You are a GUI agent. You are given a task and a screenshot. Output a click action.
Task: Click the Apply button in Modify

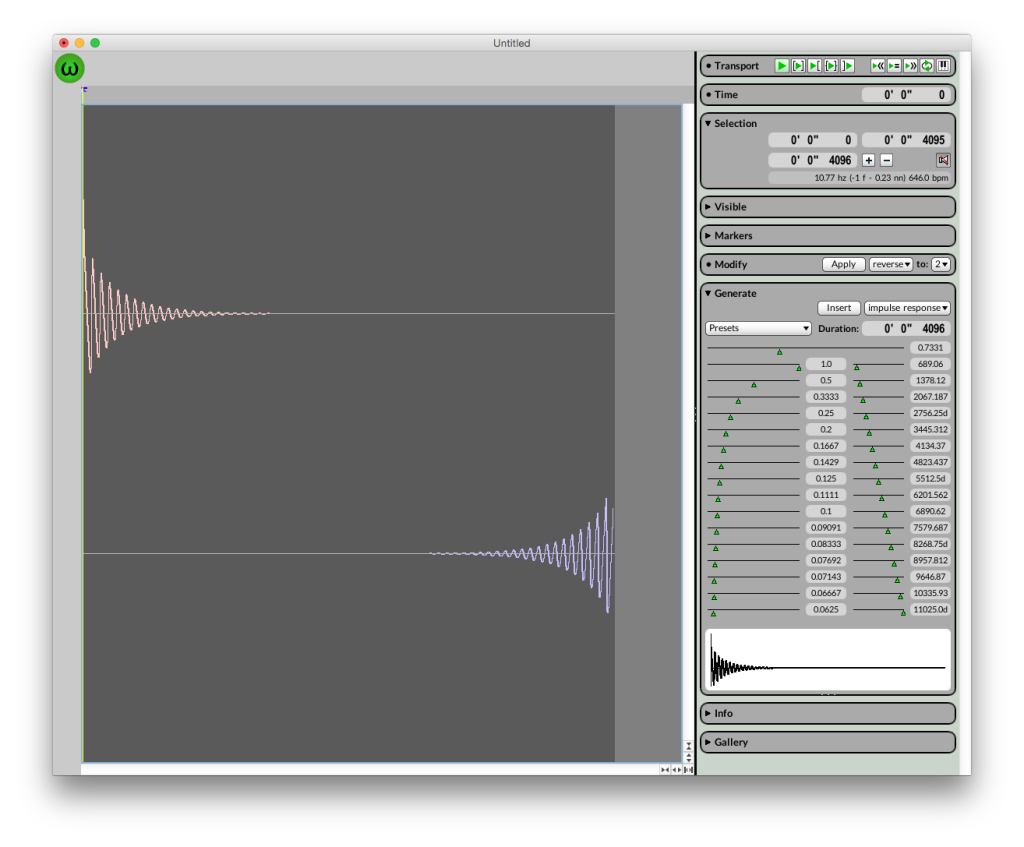pyautogui.click(x=843, y=264)
